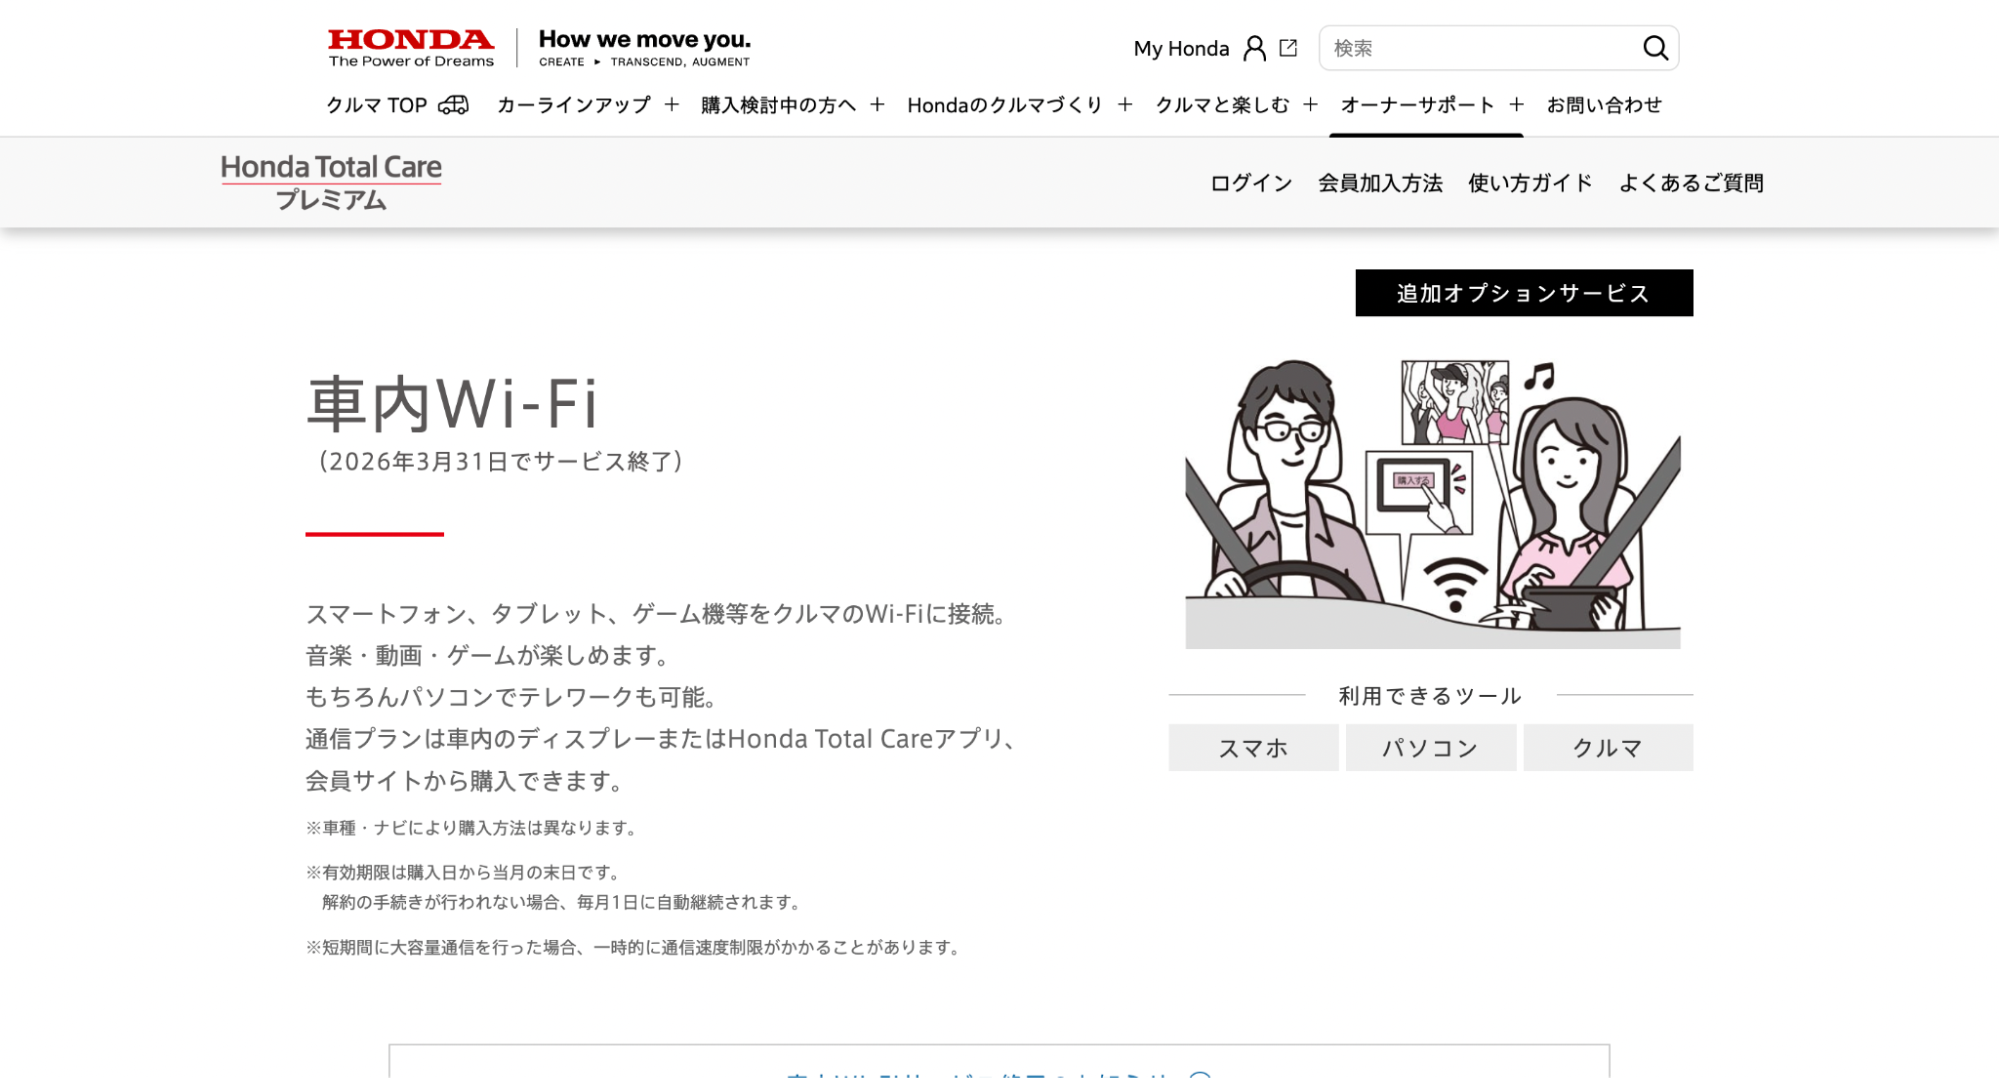The image size is (1999, 1078).
Task: Select the スマホ tool button
Action: [x=1252, y=747]
